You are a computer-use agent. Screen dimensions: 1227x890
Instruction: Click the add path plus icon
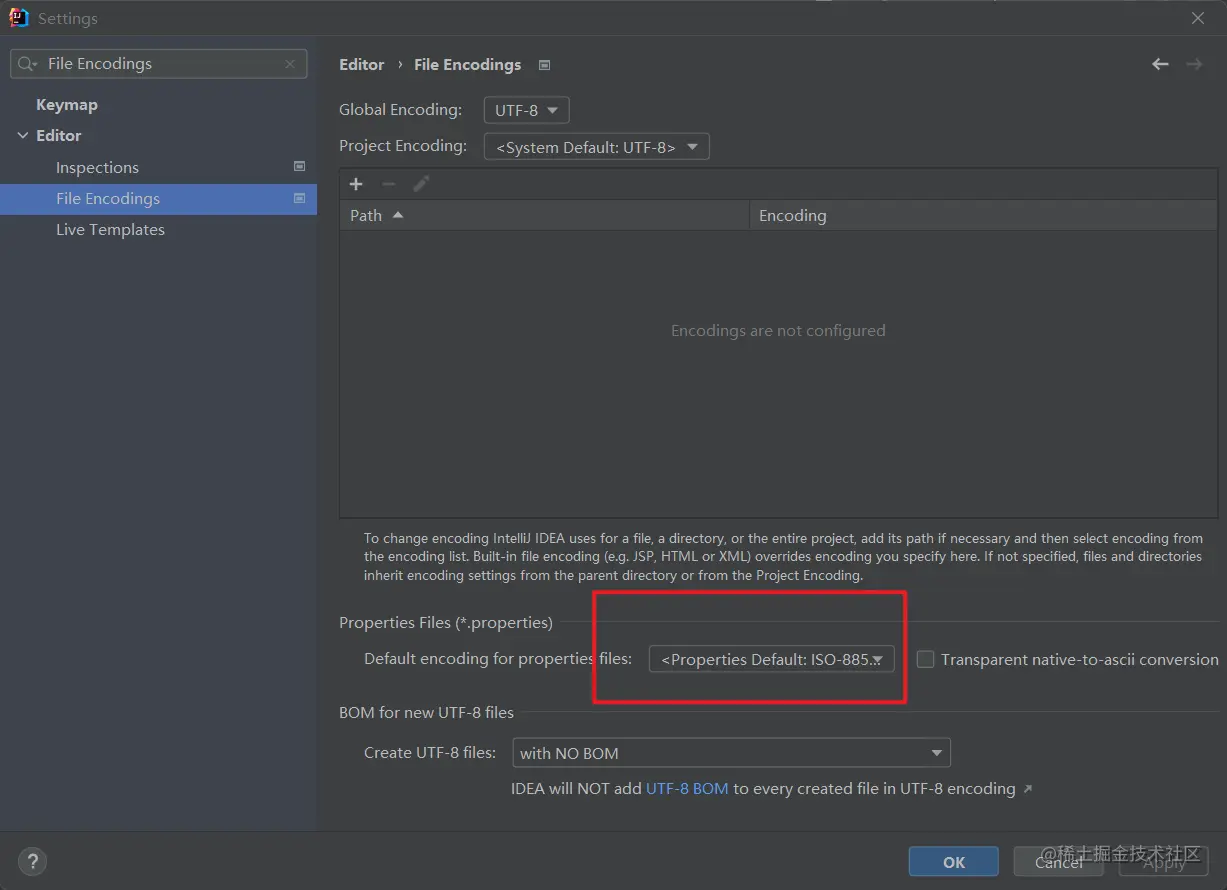[356, 184]
